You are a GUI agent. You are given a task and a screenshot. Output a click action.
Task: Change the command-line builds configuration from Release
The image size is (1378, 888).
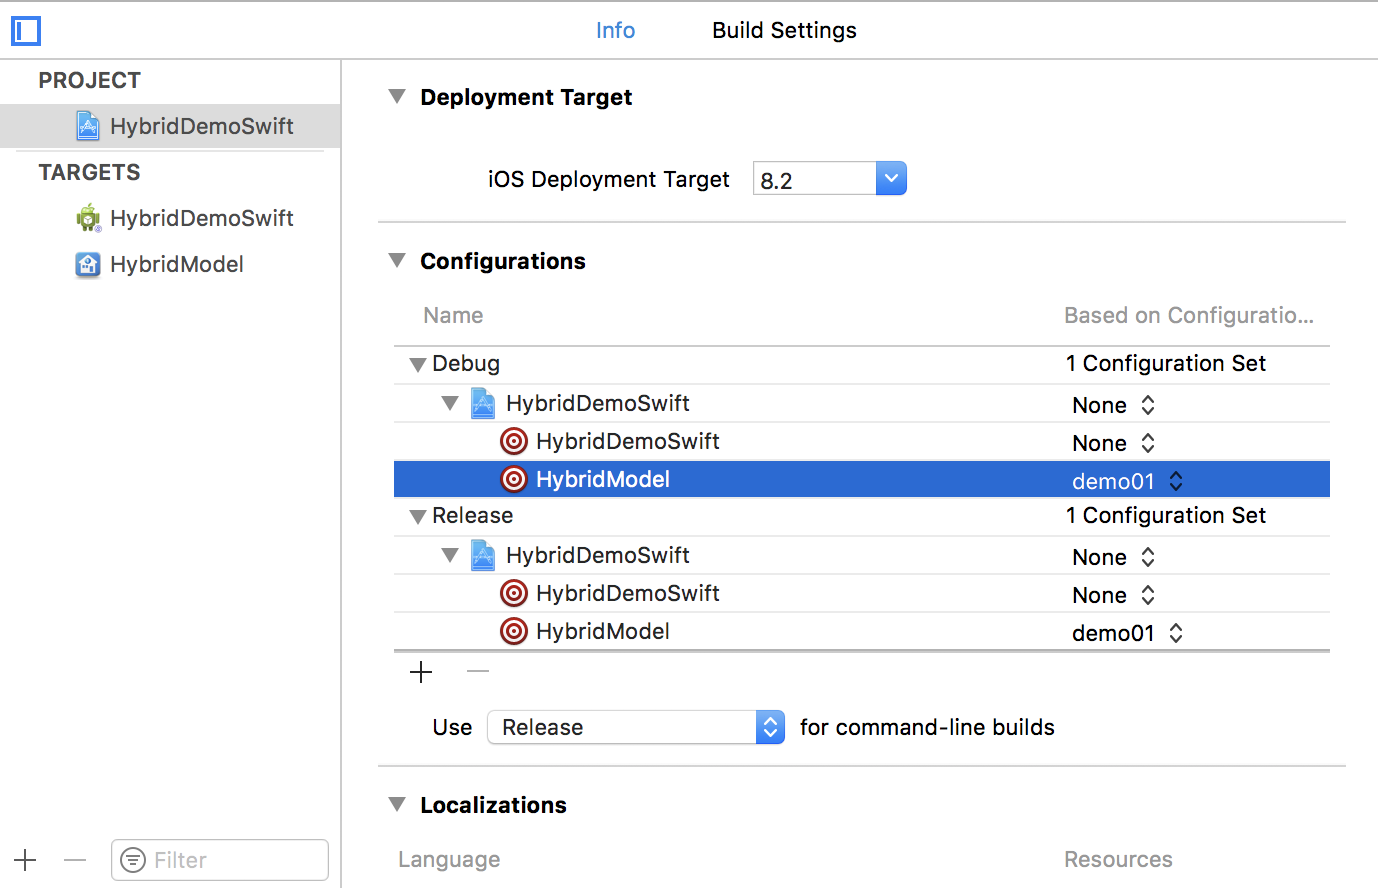coord(770,727)
